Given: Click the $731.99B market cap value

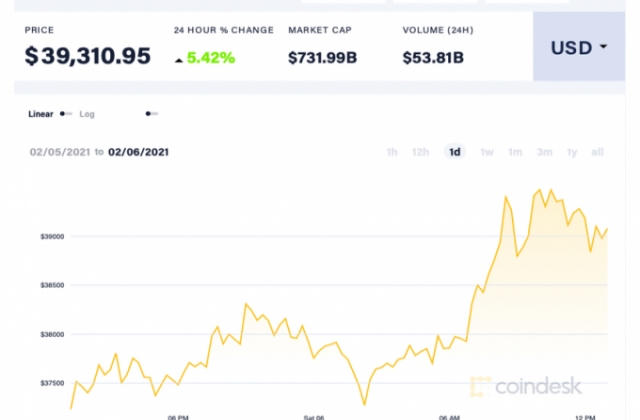Looking at the screenshot, I should [323, 57].
